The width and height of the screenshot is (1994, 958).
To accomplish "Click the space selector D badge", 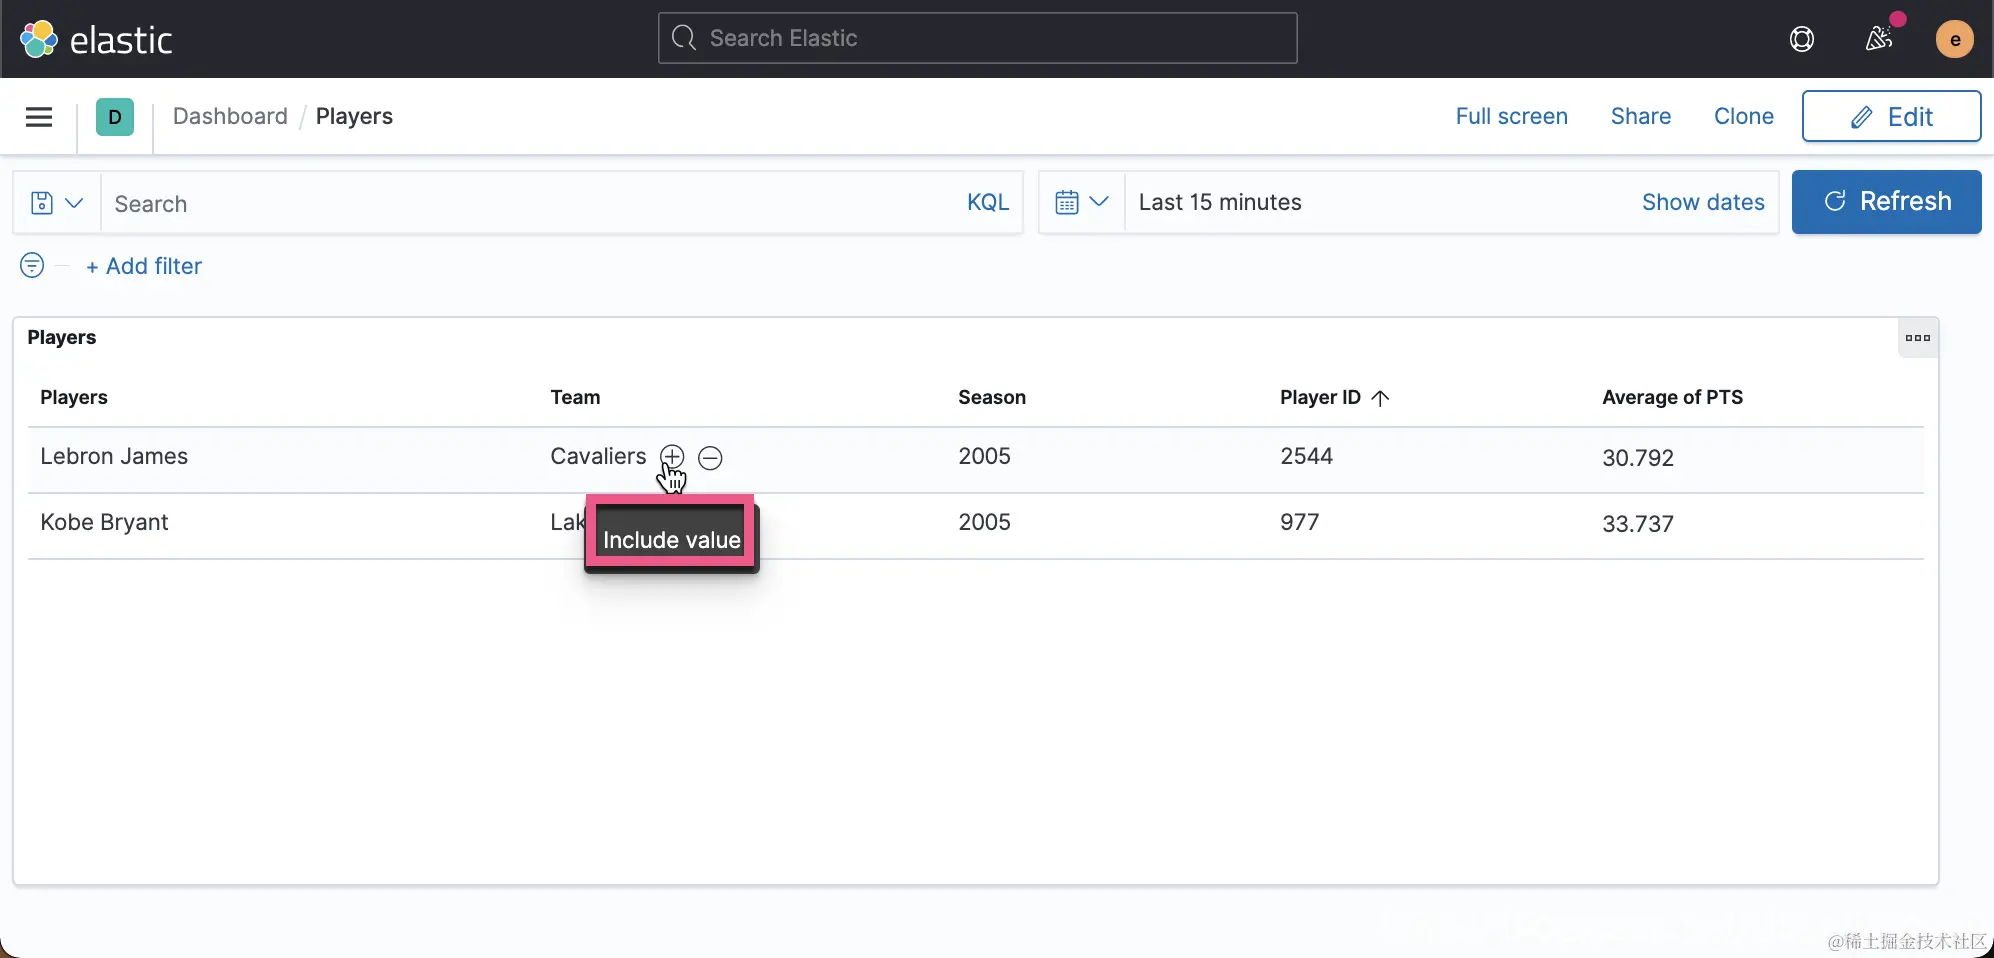I will tap(115, 117).
